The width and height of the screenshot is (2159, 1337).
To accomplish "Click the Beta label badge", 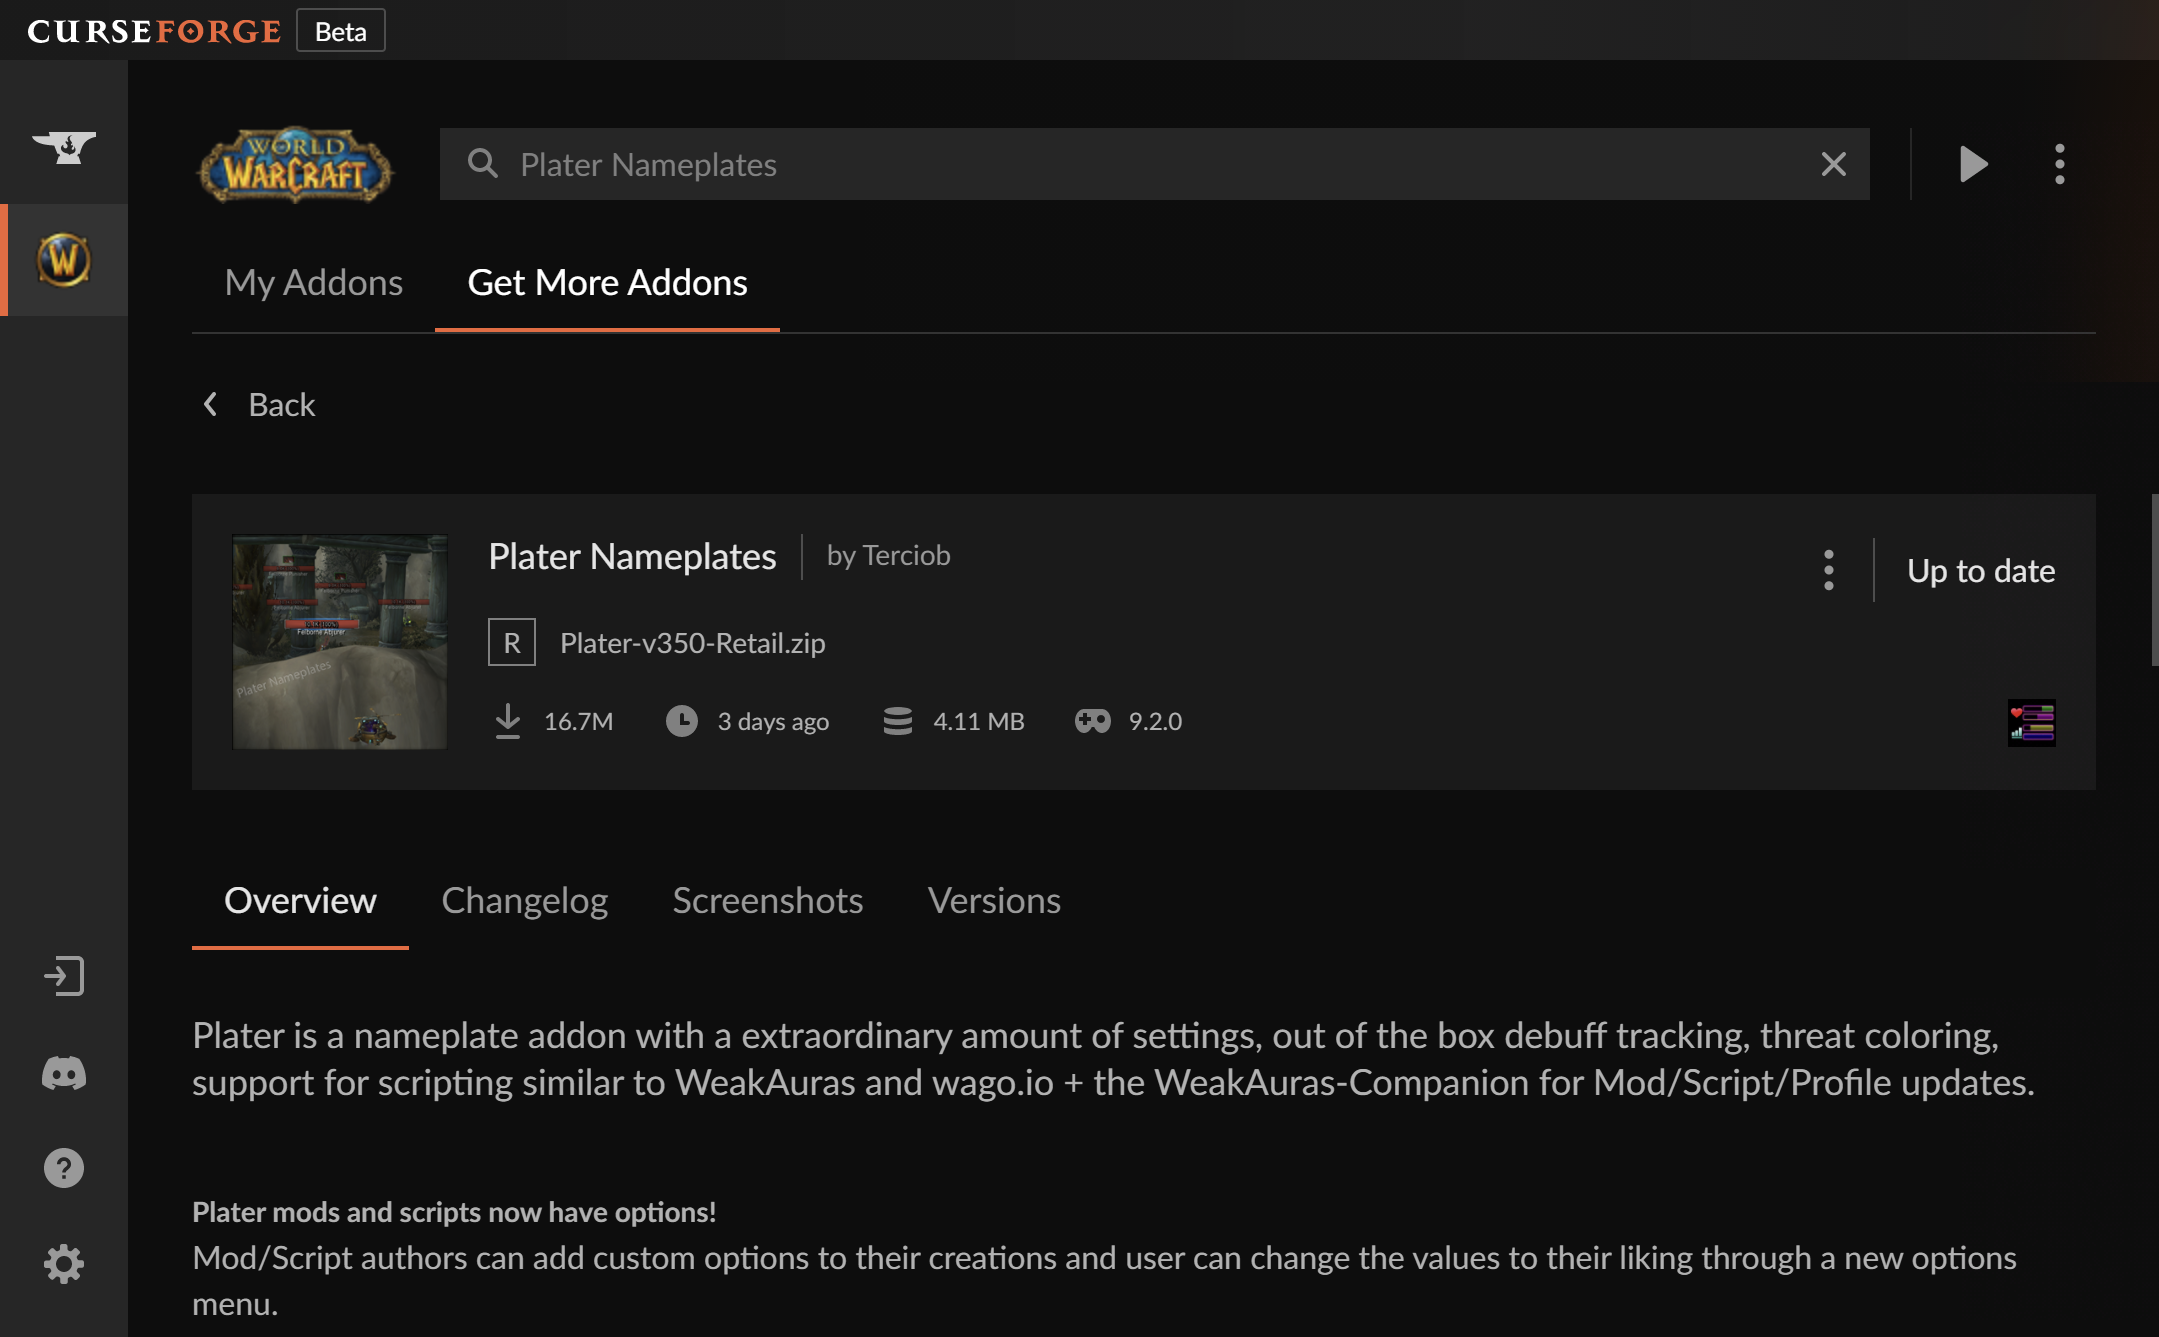I will [x=340, y=31].
